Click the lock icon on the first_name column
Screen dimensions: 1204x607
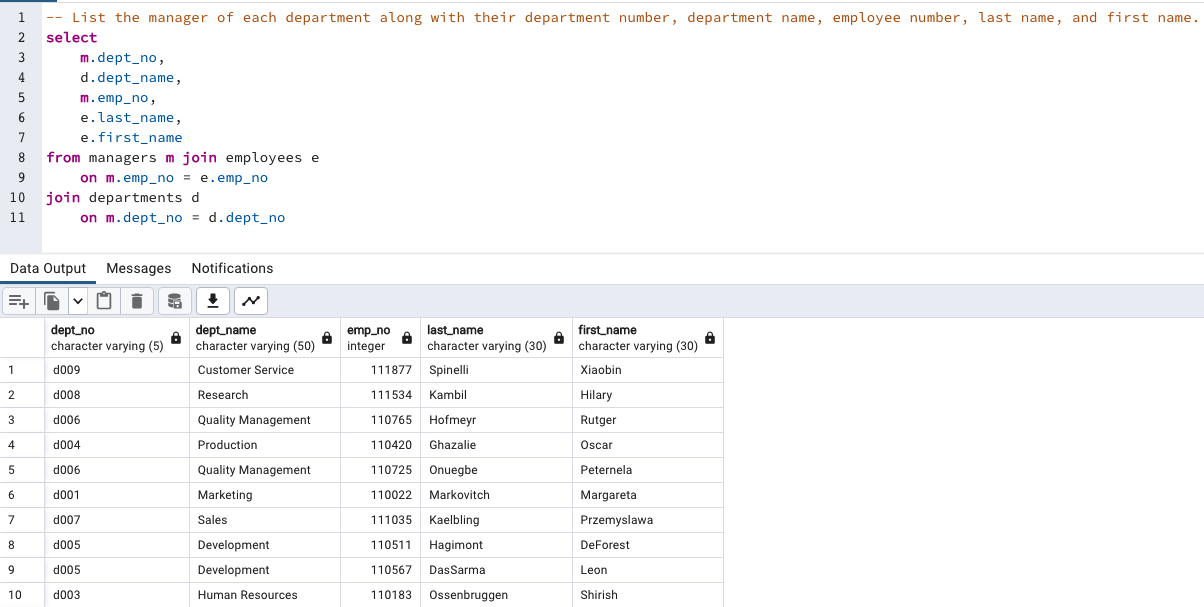pyautogui.click(x=709, y=337)
